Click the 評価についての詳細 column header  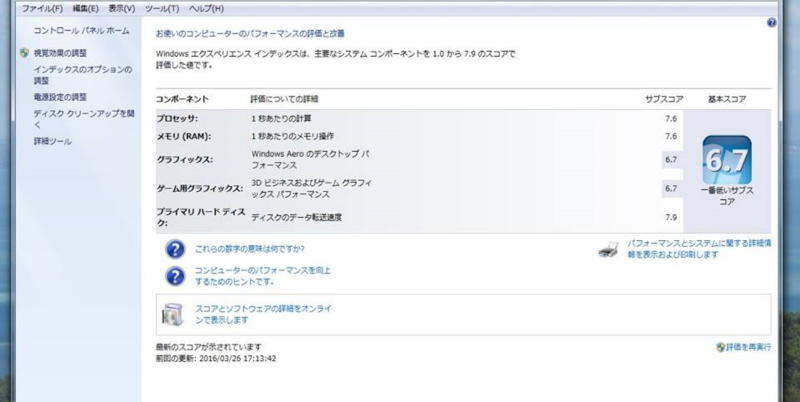[284, 99]
